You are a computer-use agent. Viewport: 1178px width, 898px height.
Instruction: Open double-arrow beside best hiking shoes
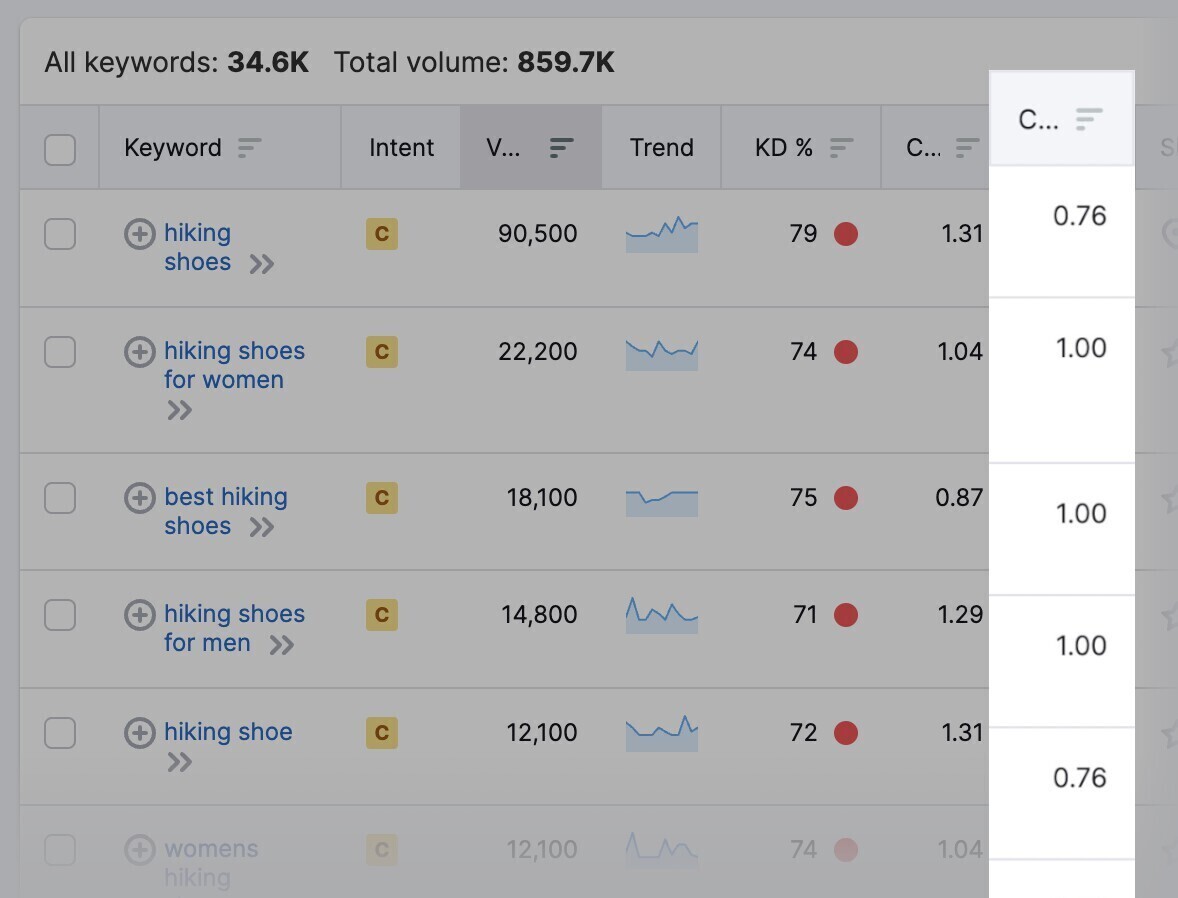pyautogui.click(x=261, y=528)
